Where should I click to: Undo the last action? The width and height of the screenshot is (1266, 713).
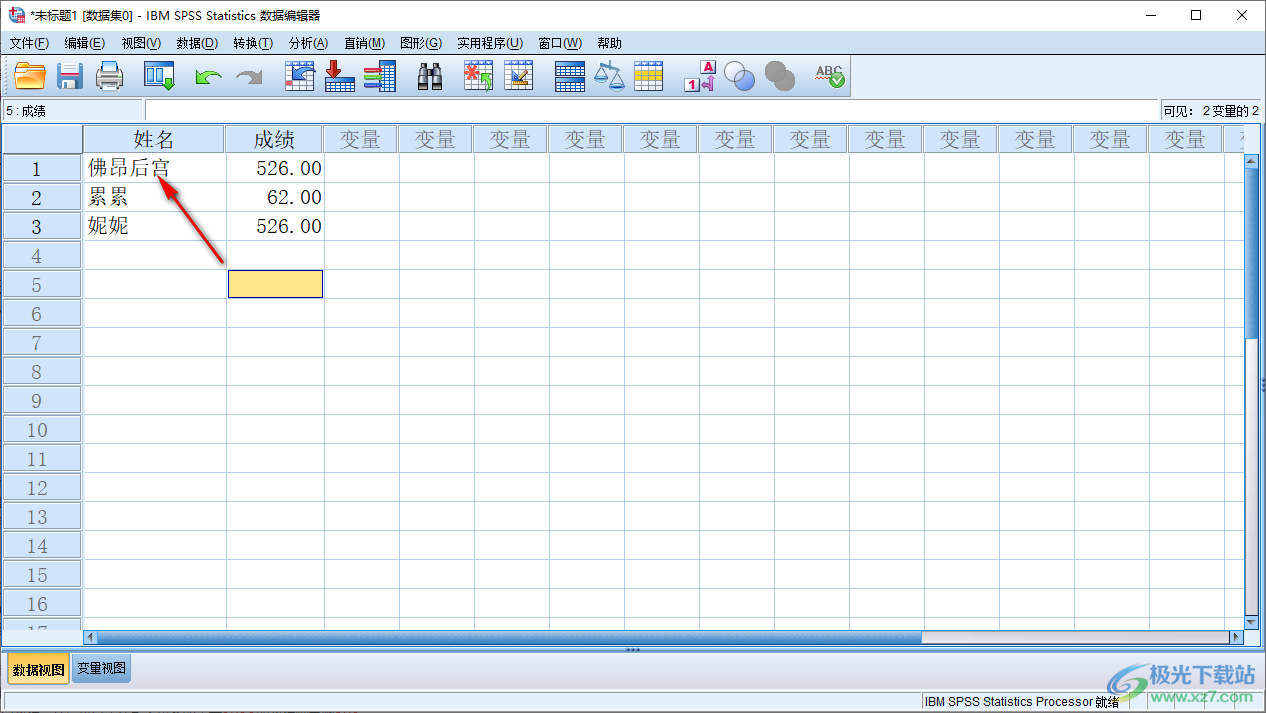tap(208, 76)
